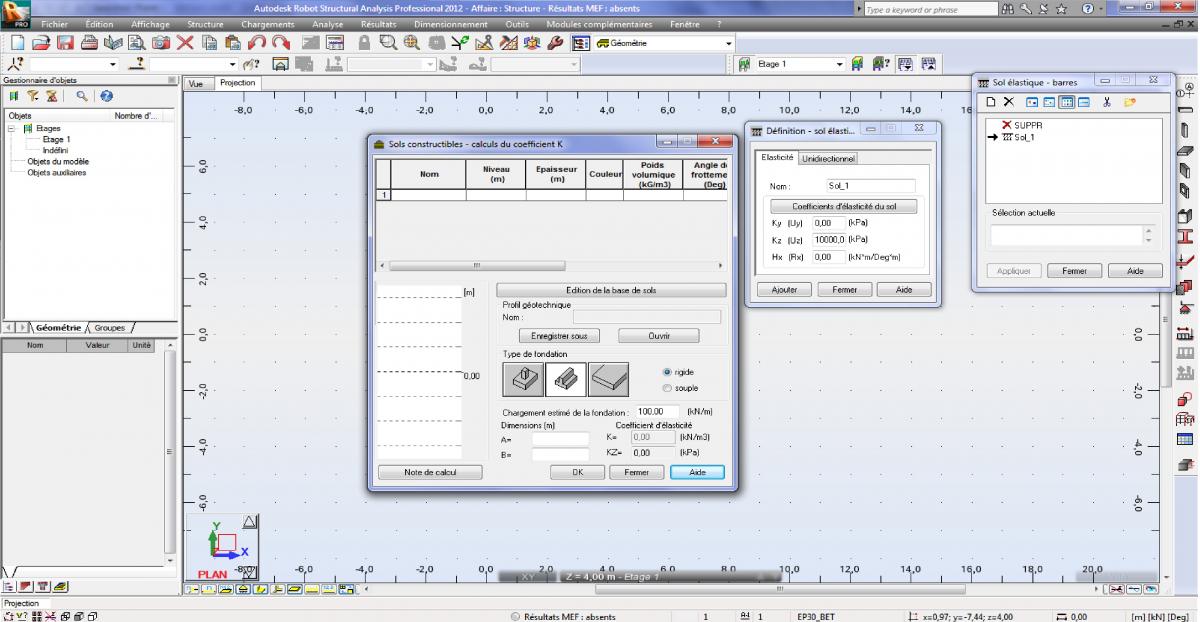
Task: Click the Print icon in main toolbar
Action: [90, 43]
